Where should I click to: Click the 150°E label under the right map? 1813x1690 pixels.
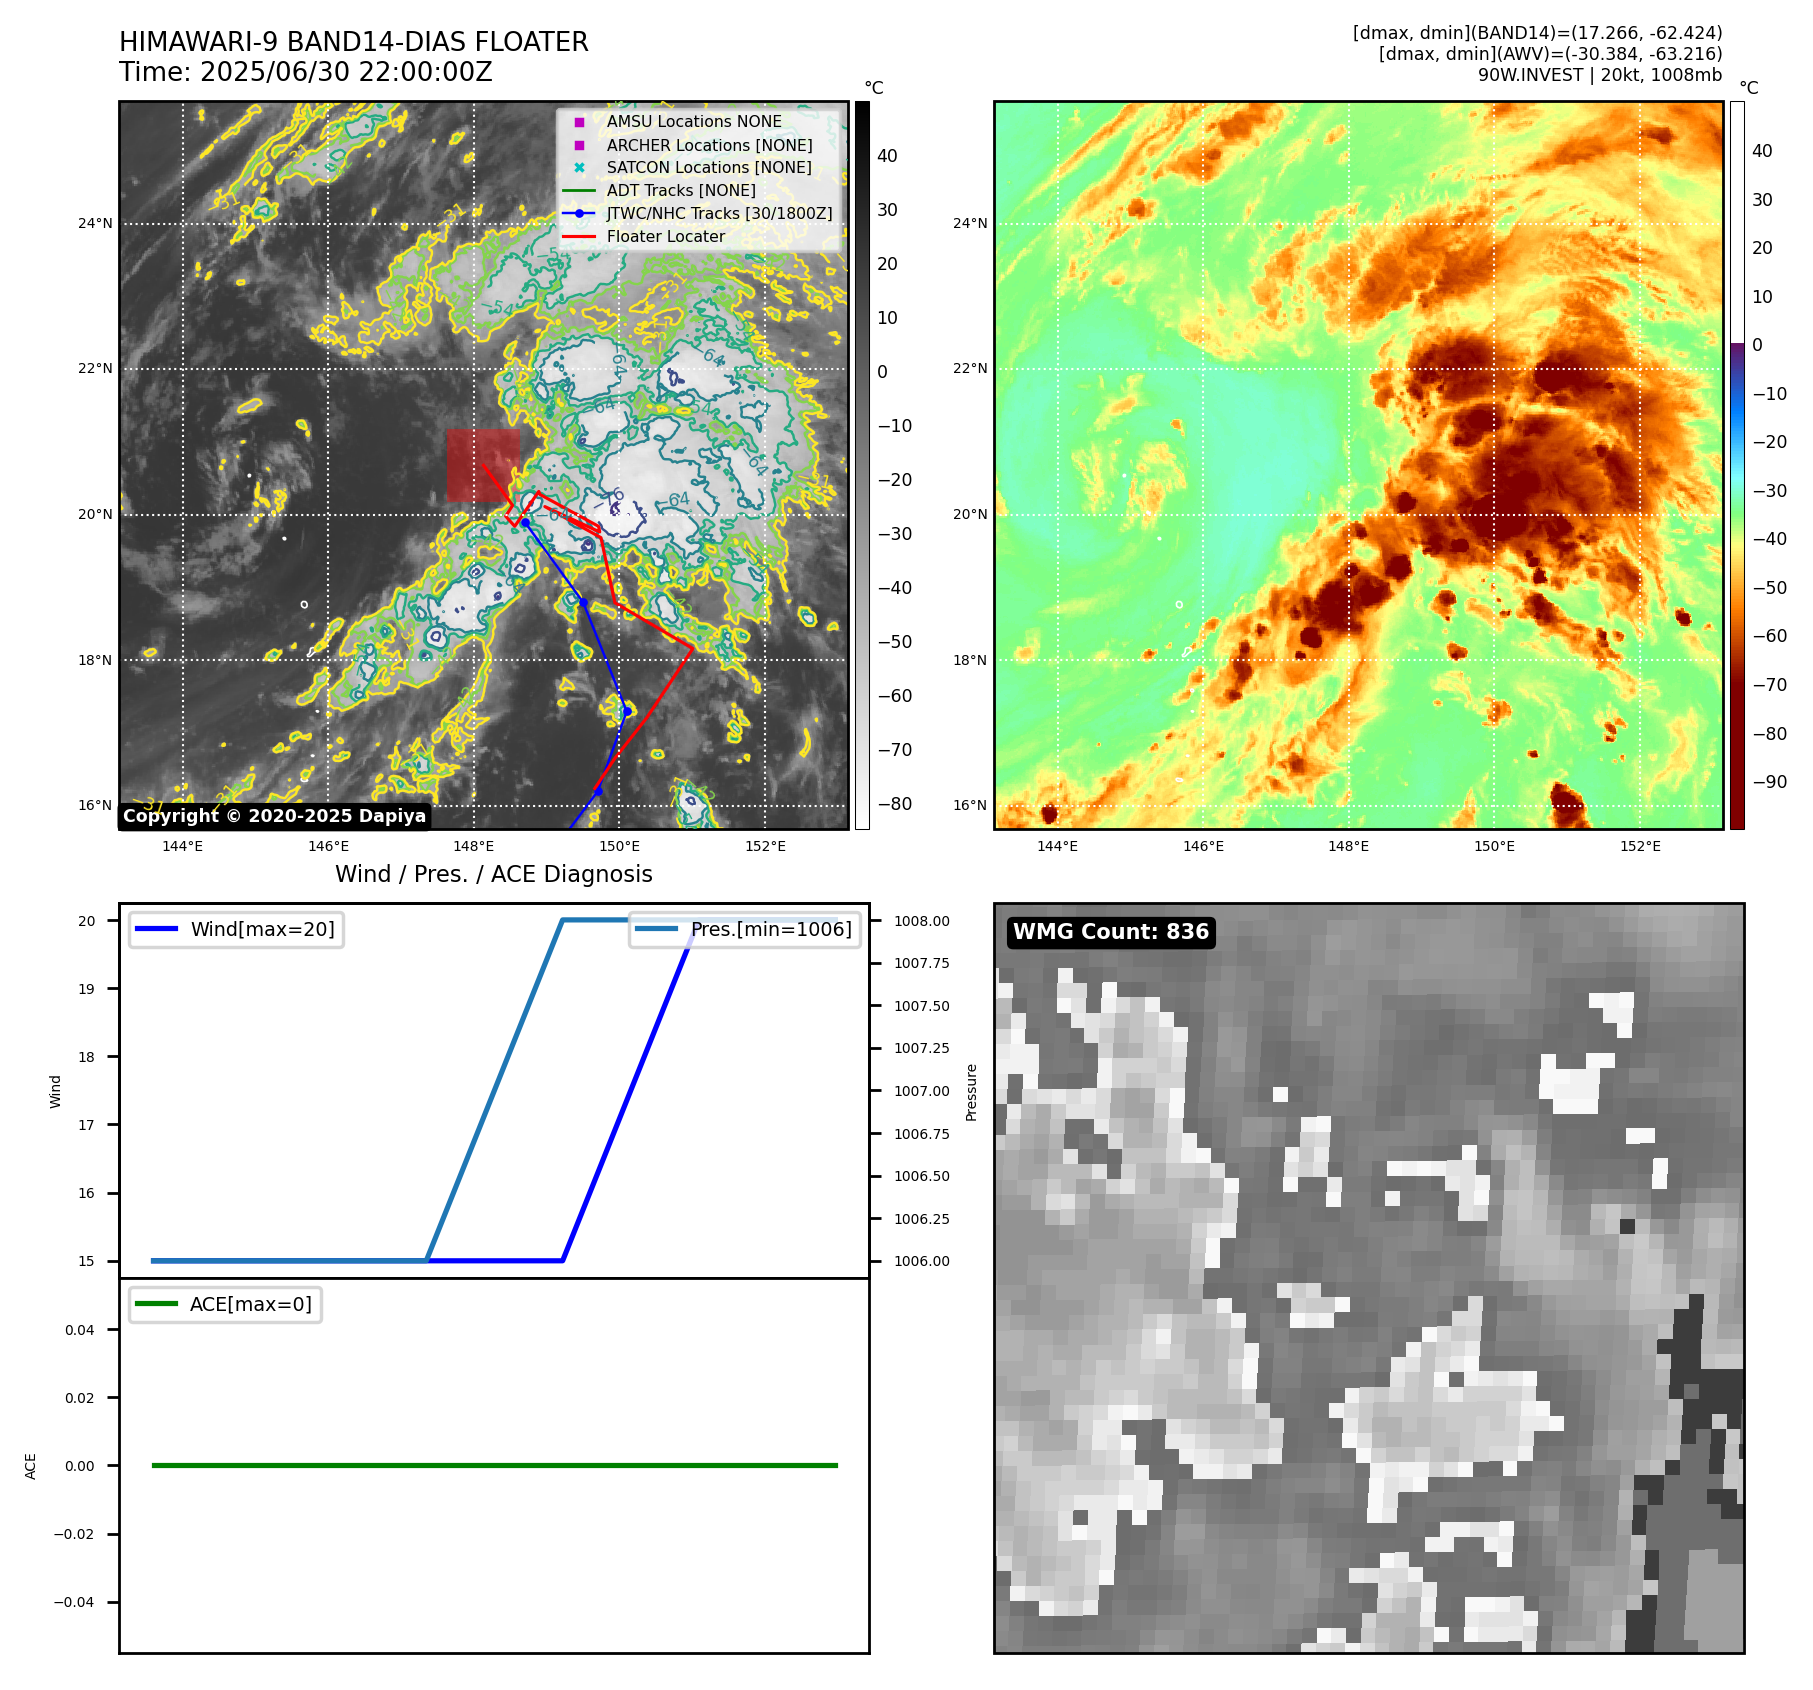coord(1494,846)
